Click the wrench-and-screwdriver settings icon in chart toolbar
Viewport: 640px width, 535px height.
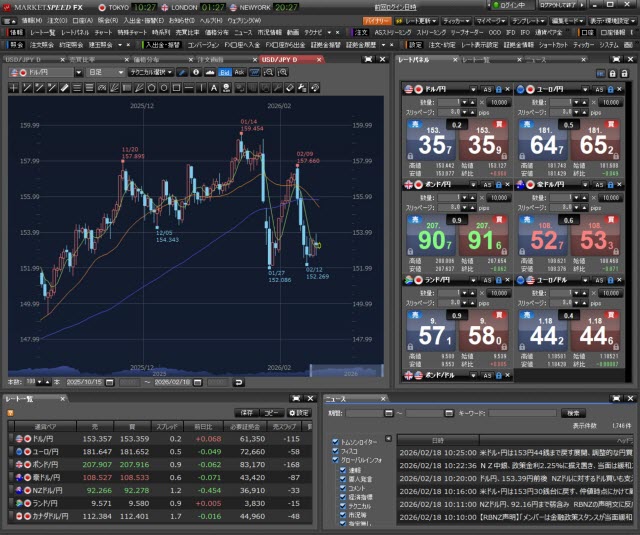pos(302,88)
